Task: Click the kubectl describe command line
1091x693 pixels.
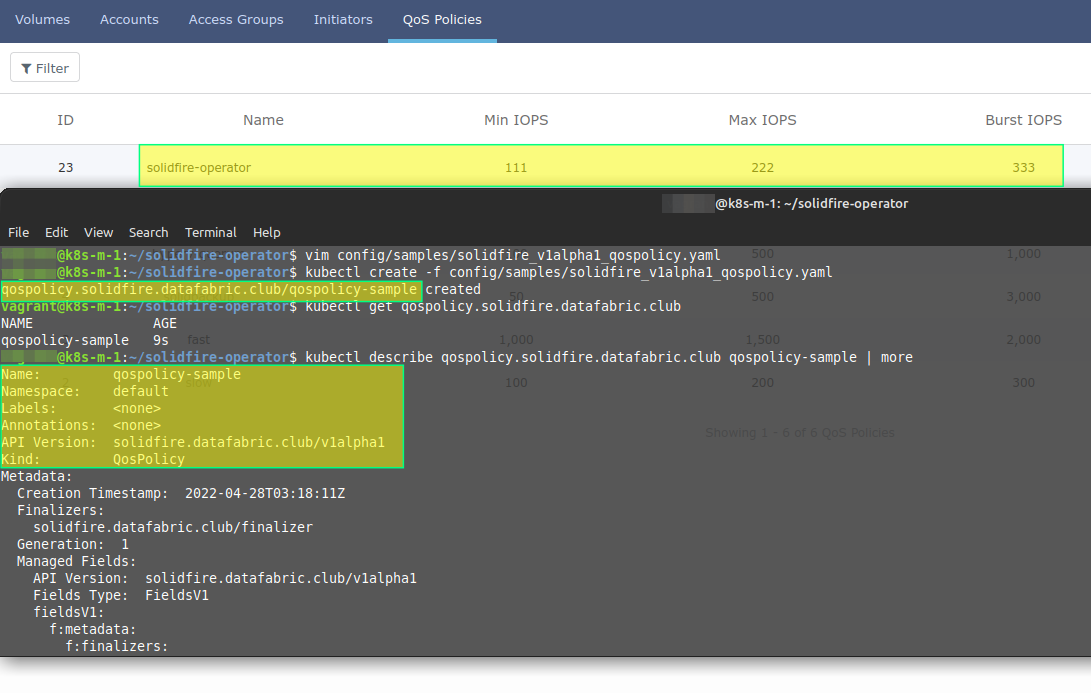Action: pos(456,357)
